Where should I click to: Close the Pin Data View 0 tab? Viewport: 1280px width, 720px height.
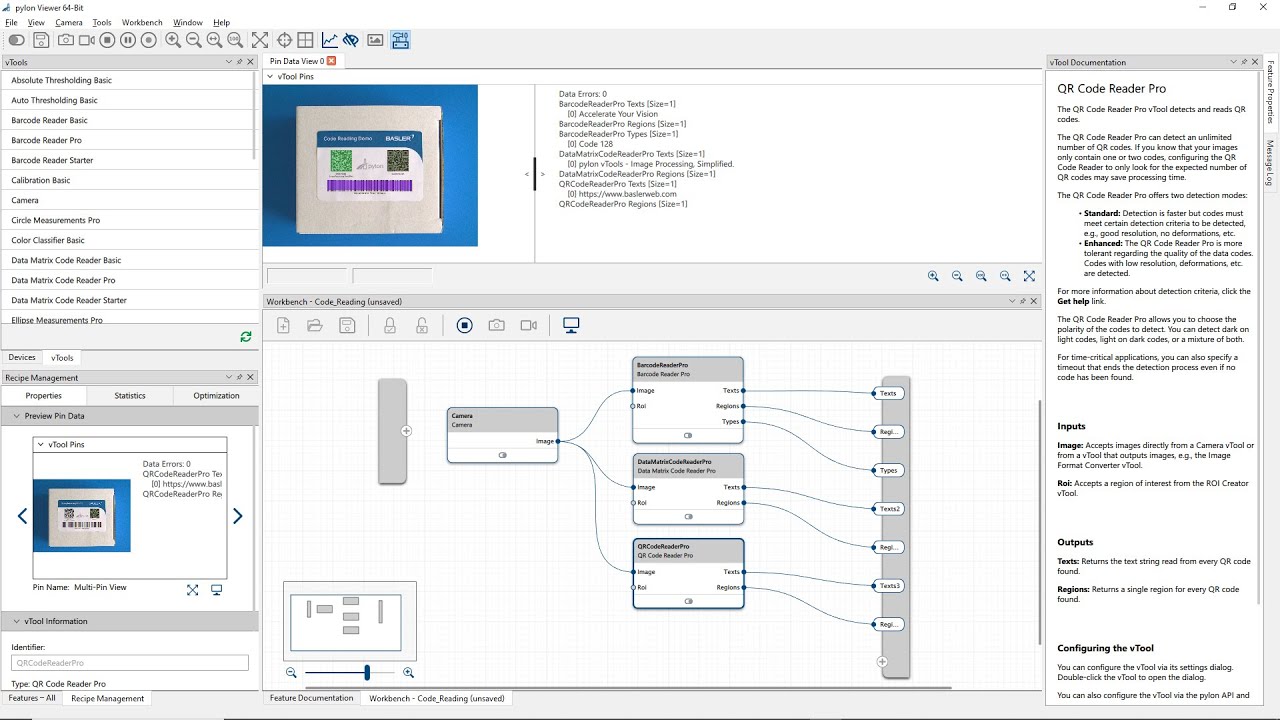click(x=332, y=61)
